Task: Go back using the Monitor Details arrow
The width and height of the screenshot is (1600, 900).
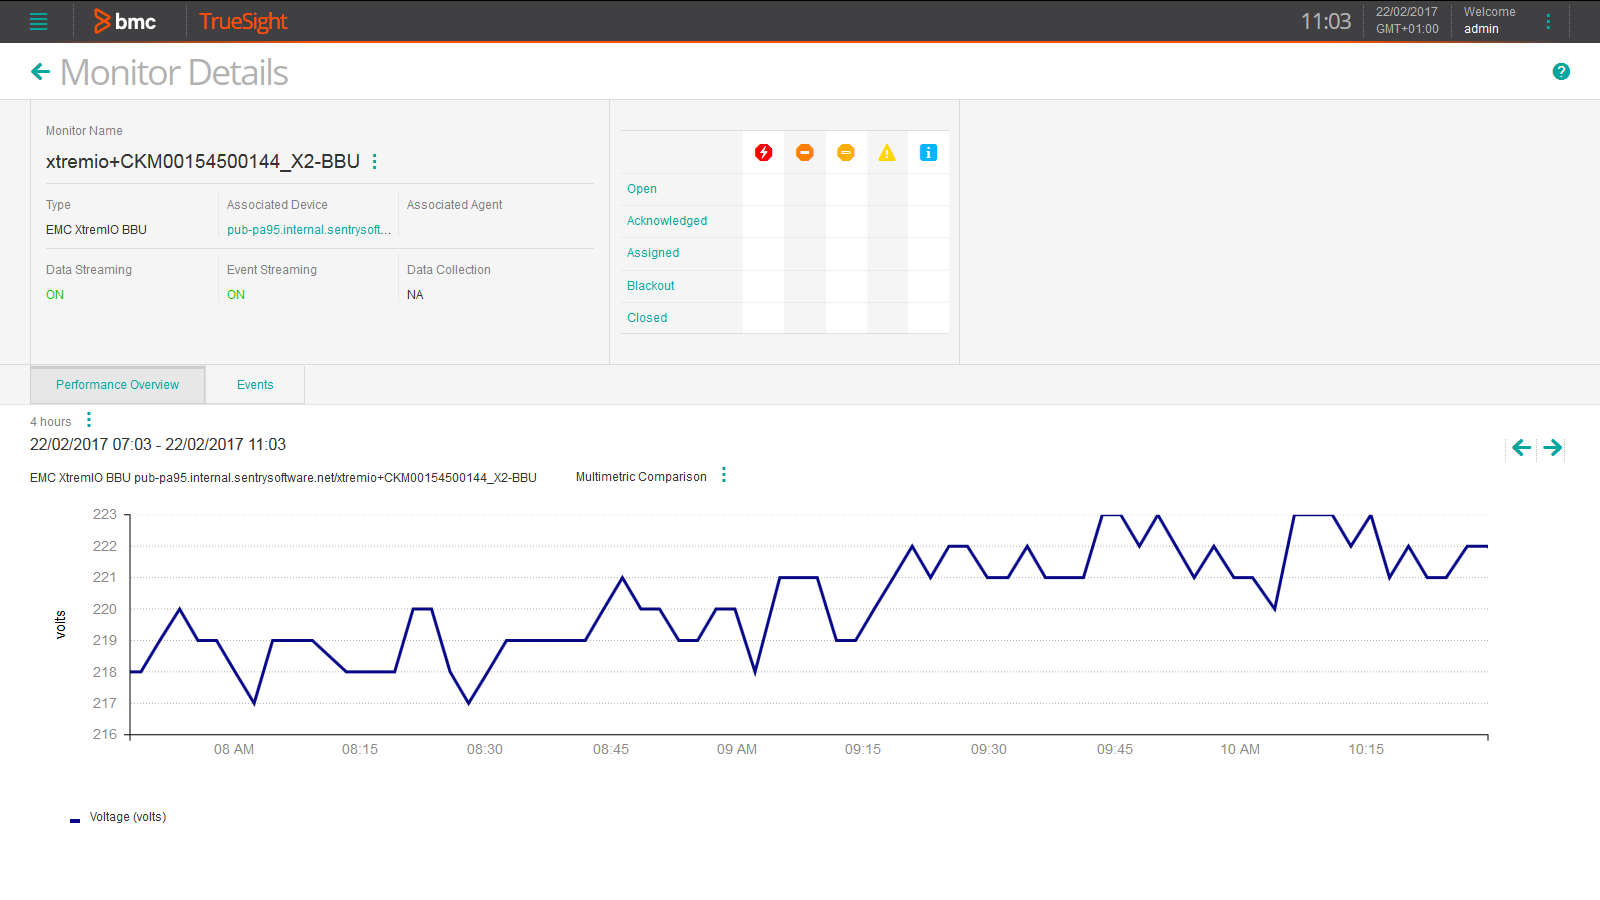Action: tap(40, 72)
